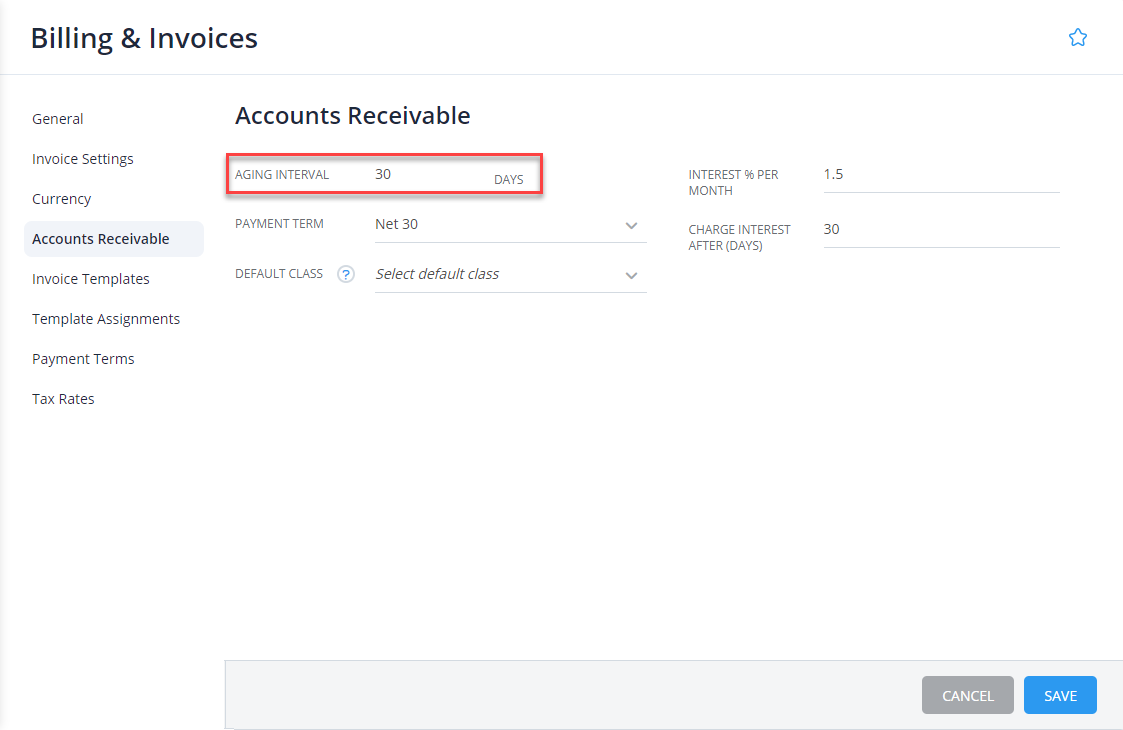Edit the Aging Interval days field
This screenshot has height=730, width=1123.
pyautogui.click(x=430, y=174)
